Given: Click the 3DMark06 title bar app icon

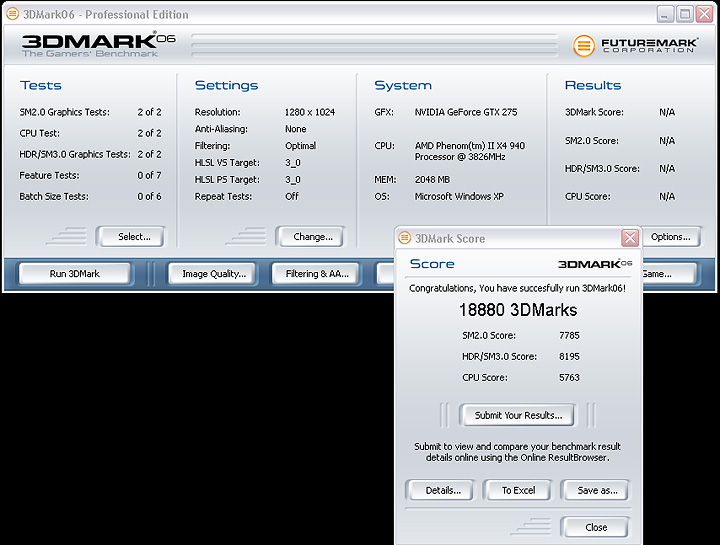Looking at the screenshot, I should click(12, 14).
